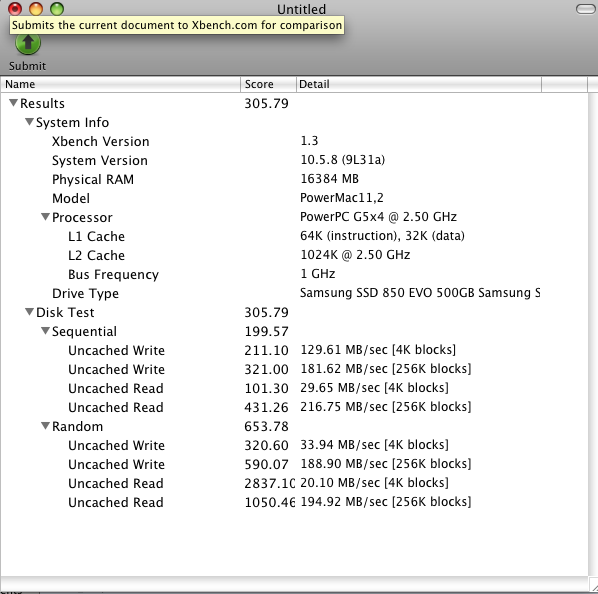Click the red close window button
The width and height of the screenshot is (598, 594).
click(15, 8)
